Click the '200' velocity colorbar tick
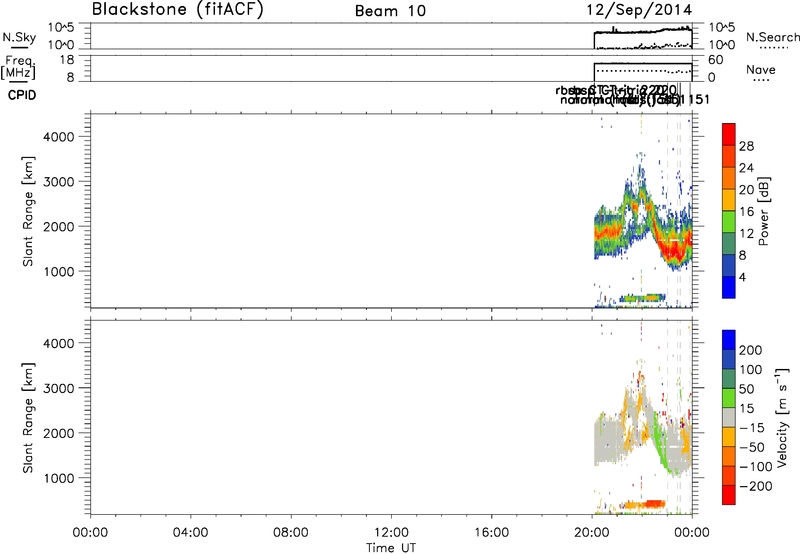The width and height of the screenshot is (800, 554). click(x=751, y=350)
